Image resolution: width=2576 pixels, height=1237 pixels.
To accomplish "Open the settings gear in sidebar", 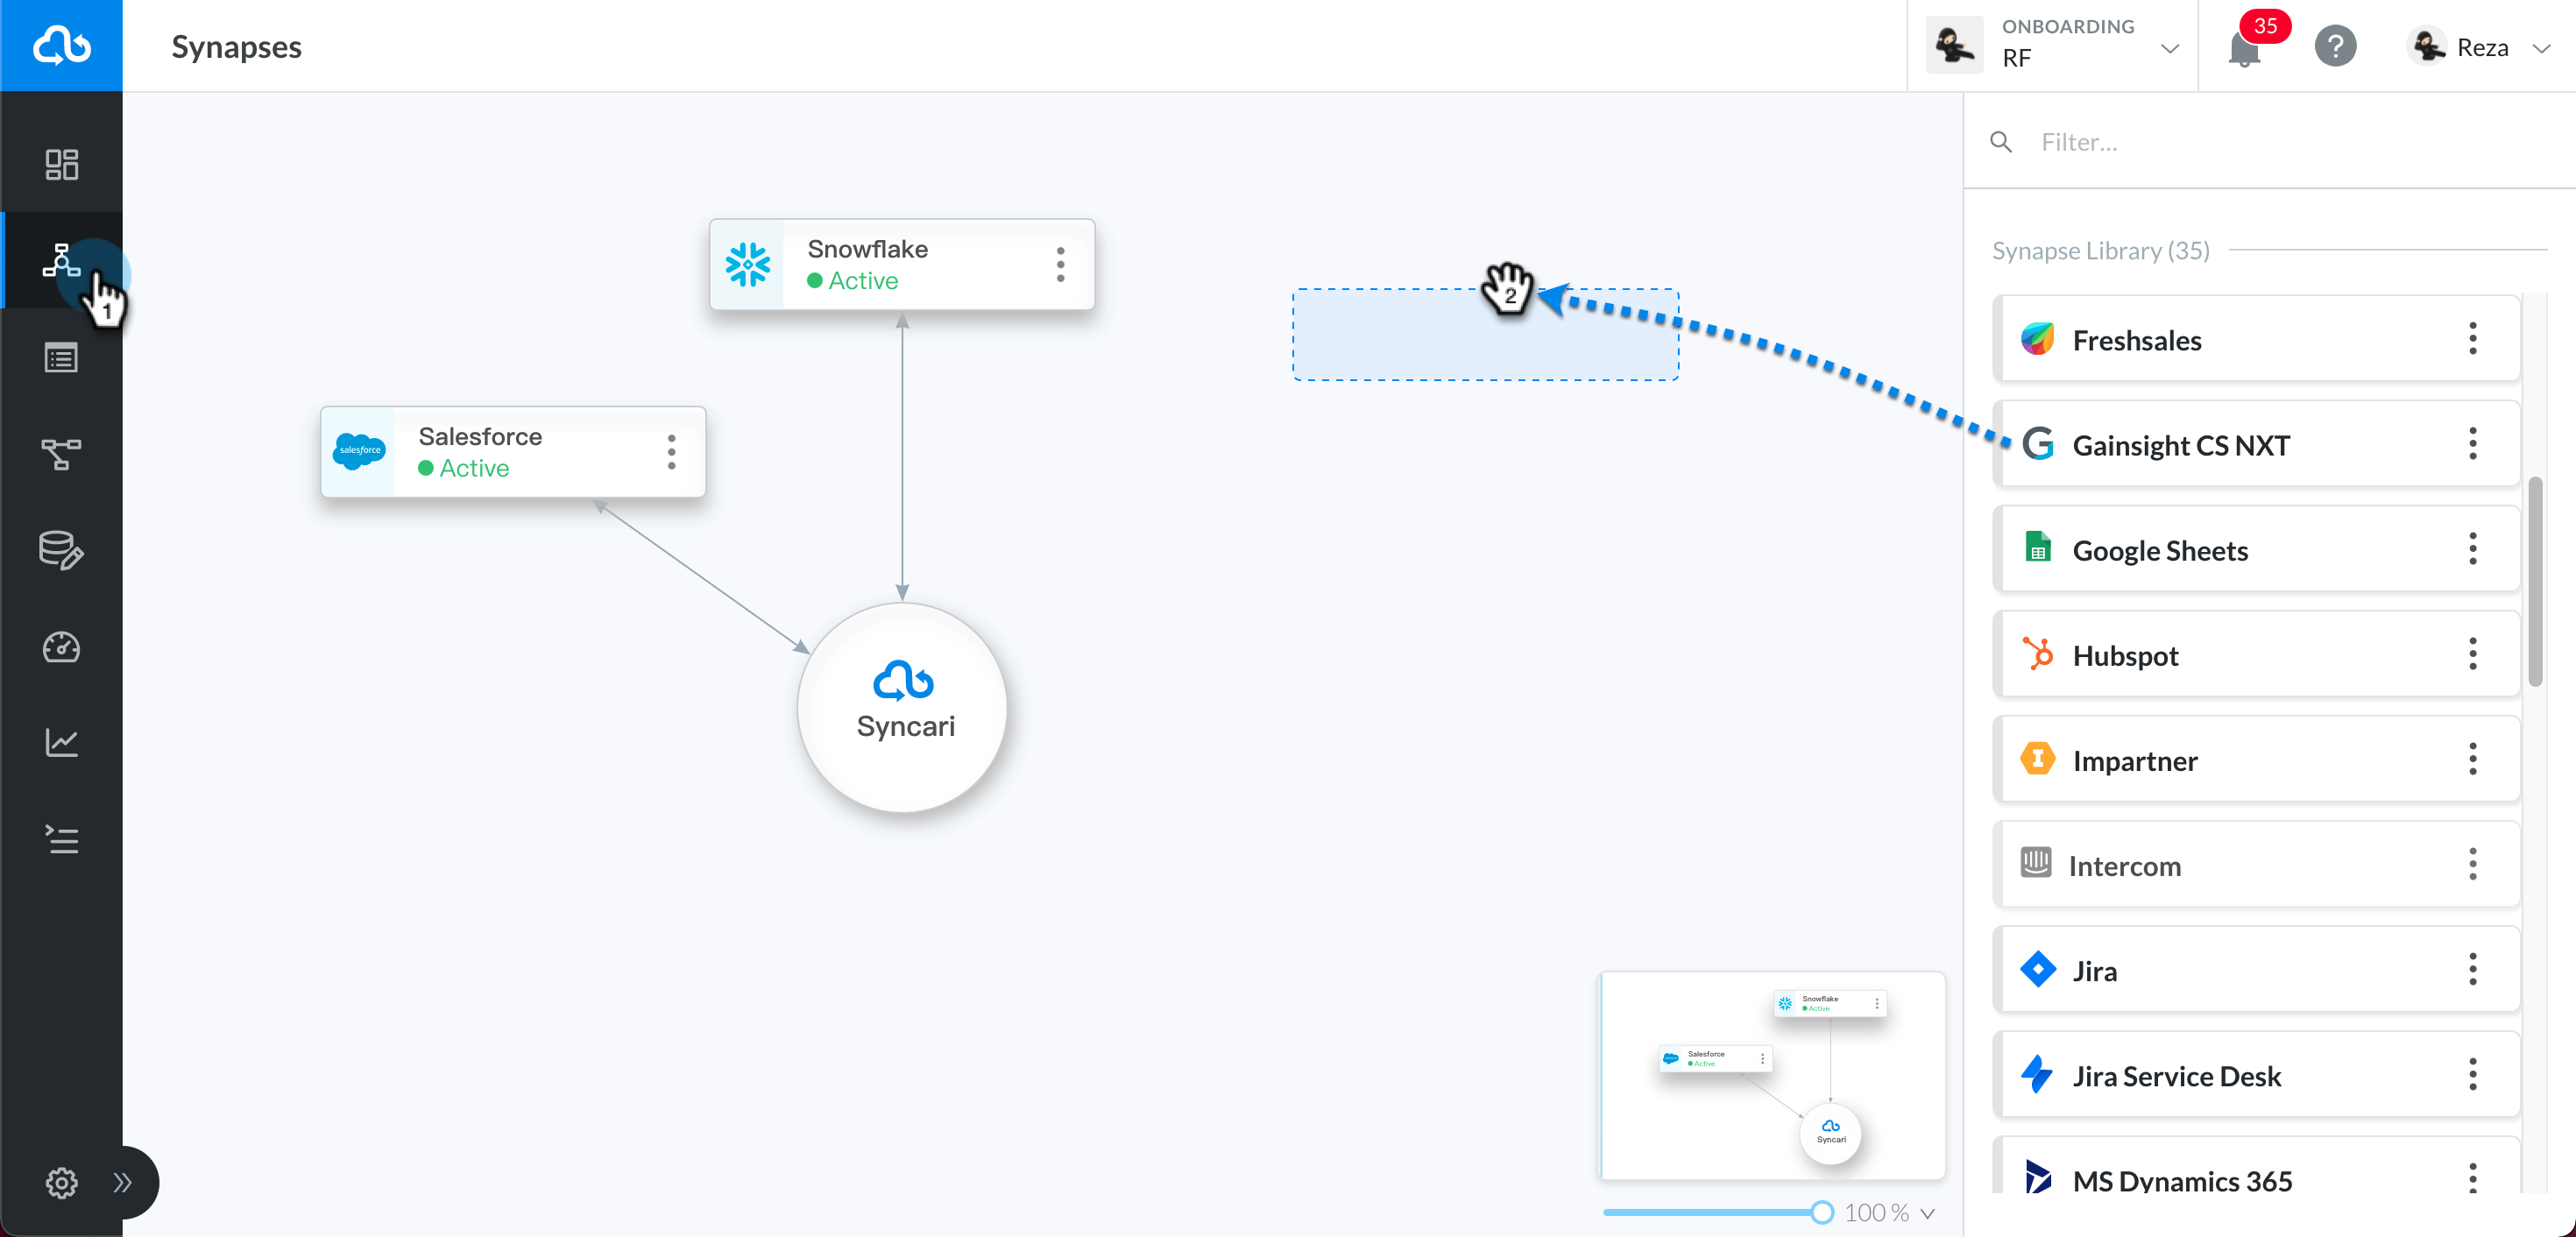I will point(61,1183).
